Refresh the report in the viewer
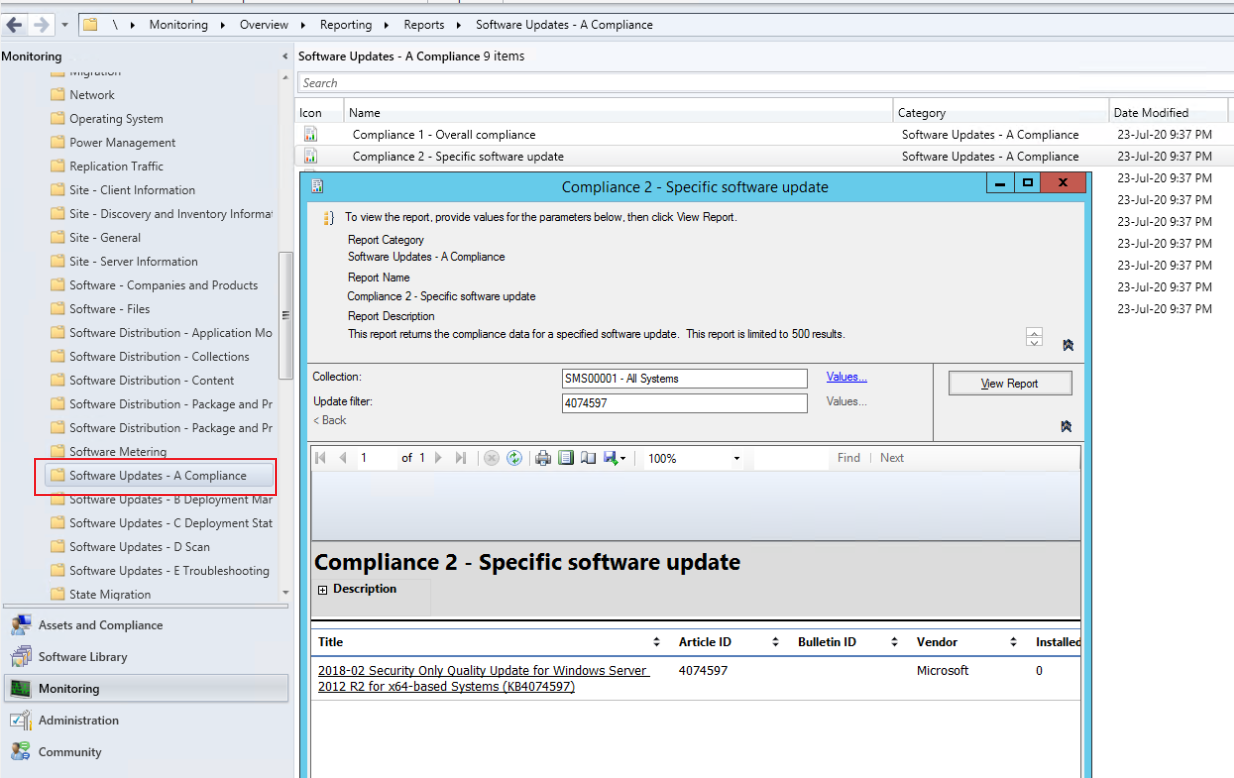Viewport: 1234px width, 778px height. pyautogui.click(x=514, y=457)
